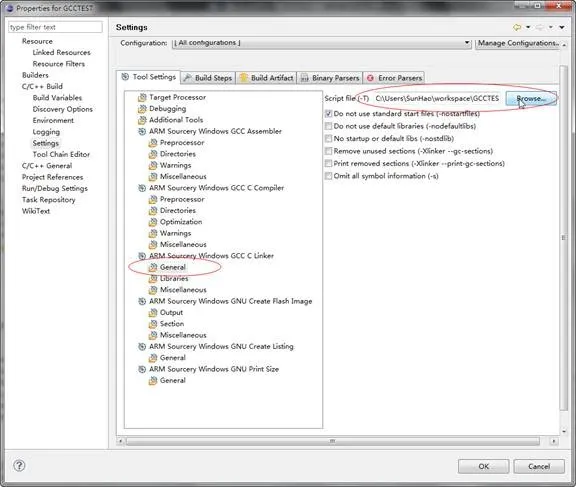Viewport: 576px width, 487px height.
Task: Open the Debugging settings icon
Action: coord(142,109)
